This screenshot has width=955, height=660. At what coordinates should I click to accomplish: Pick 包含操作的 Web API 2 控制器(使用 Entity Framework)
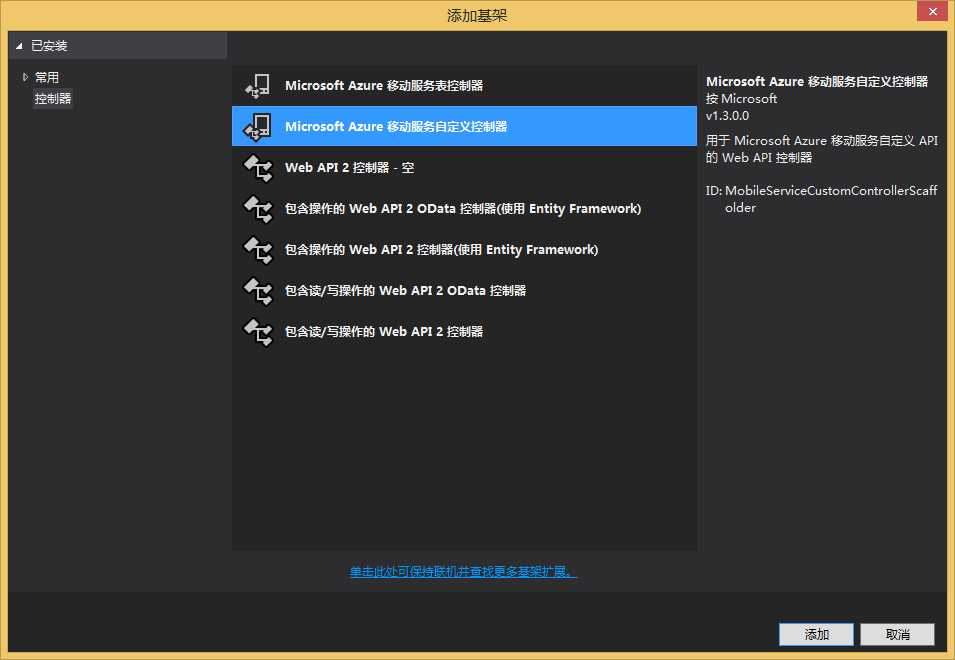pyautogui.click(x=464, y=250)
